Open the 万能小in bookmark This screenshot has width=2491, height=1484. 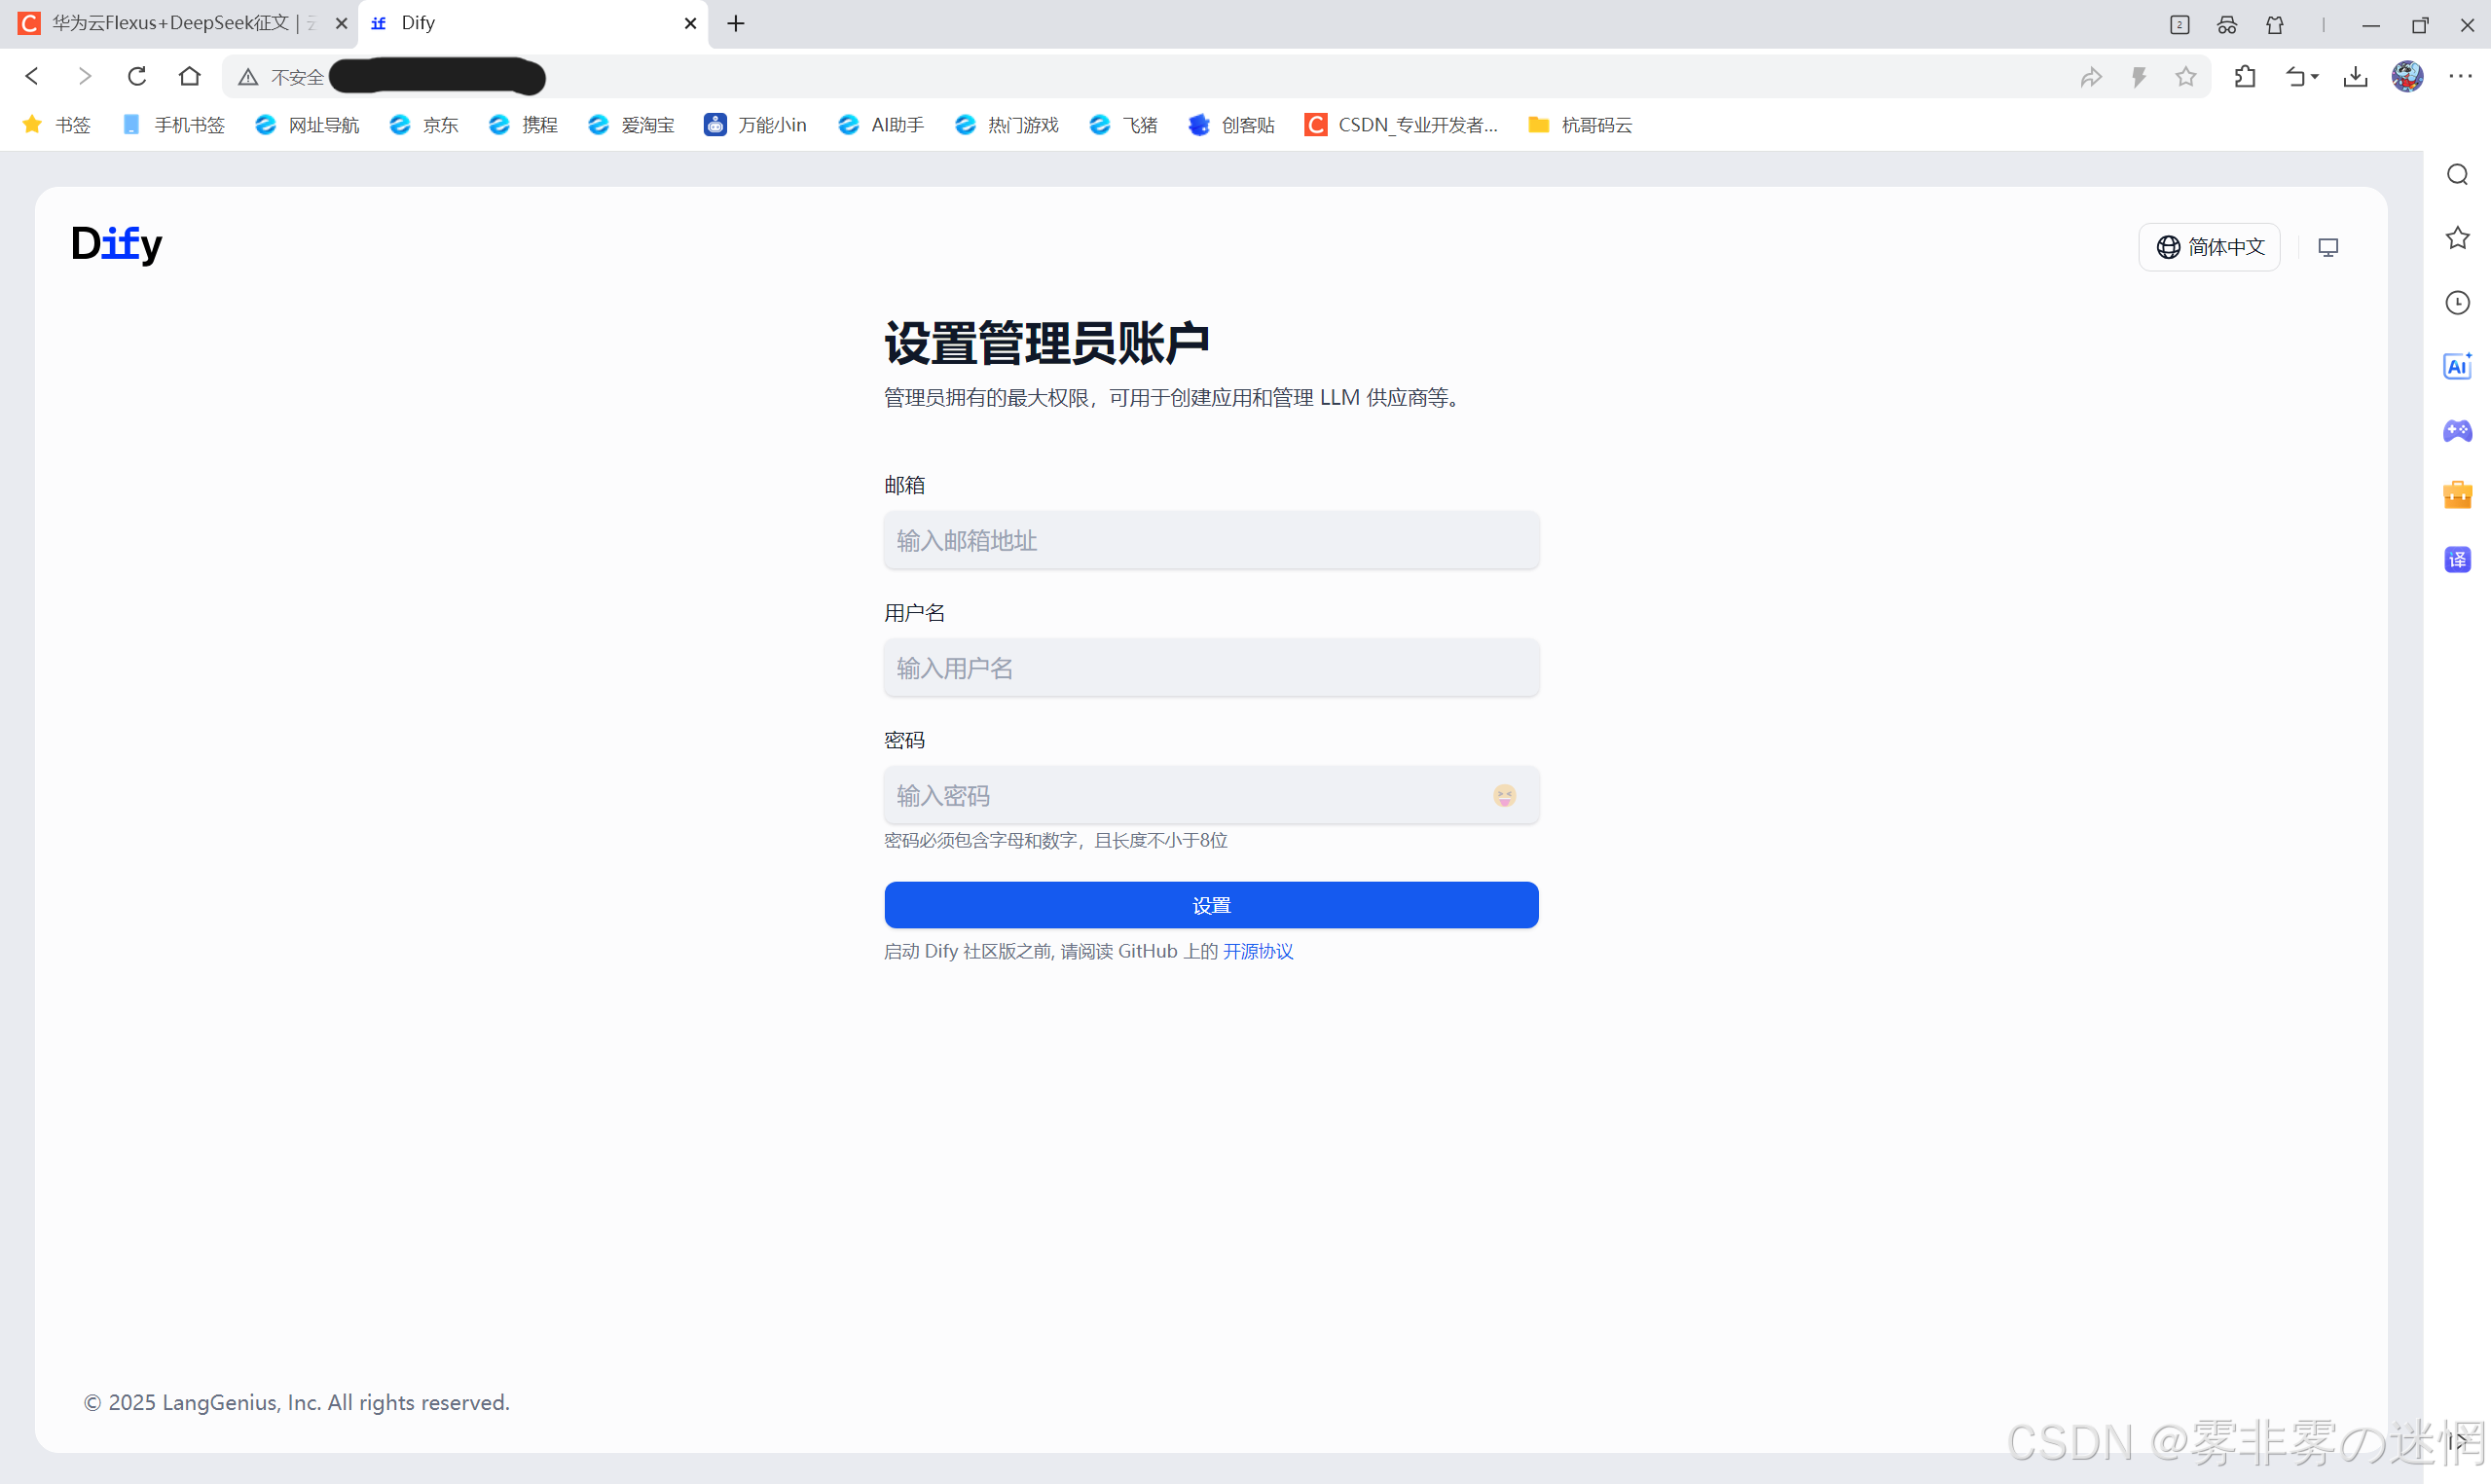coord(756,125)
